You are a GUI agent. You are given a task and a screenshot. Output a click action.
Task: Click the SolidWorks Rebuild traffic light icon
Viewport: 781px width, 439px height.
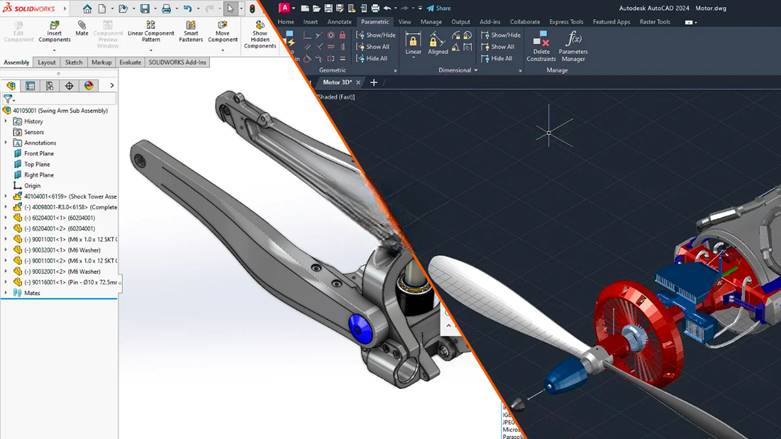coord(252,8)
